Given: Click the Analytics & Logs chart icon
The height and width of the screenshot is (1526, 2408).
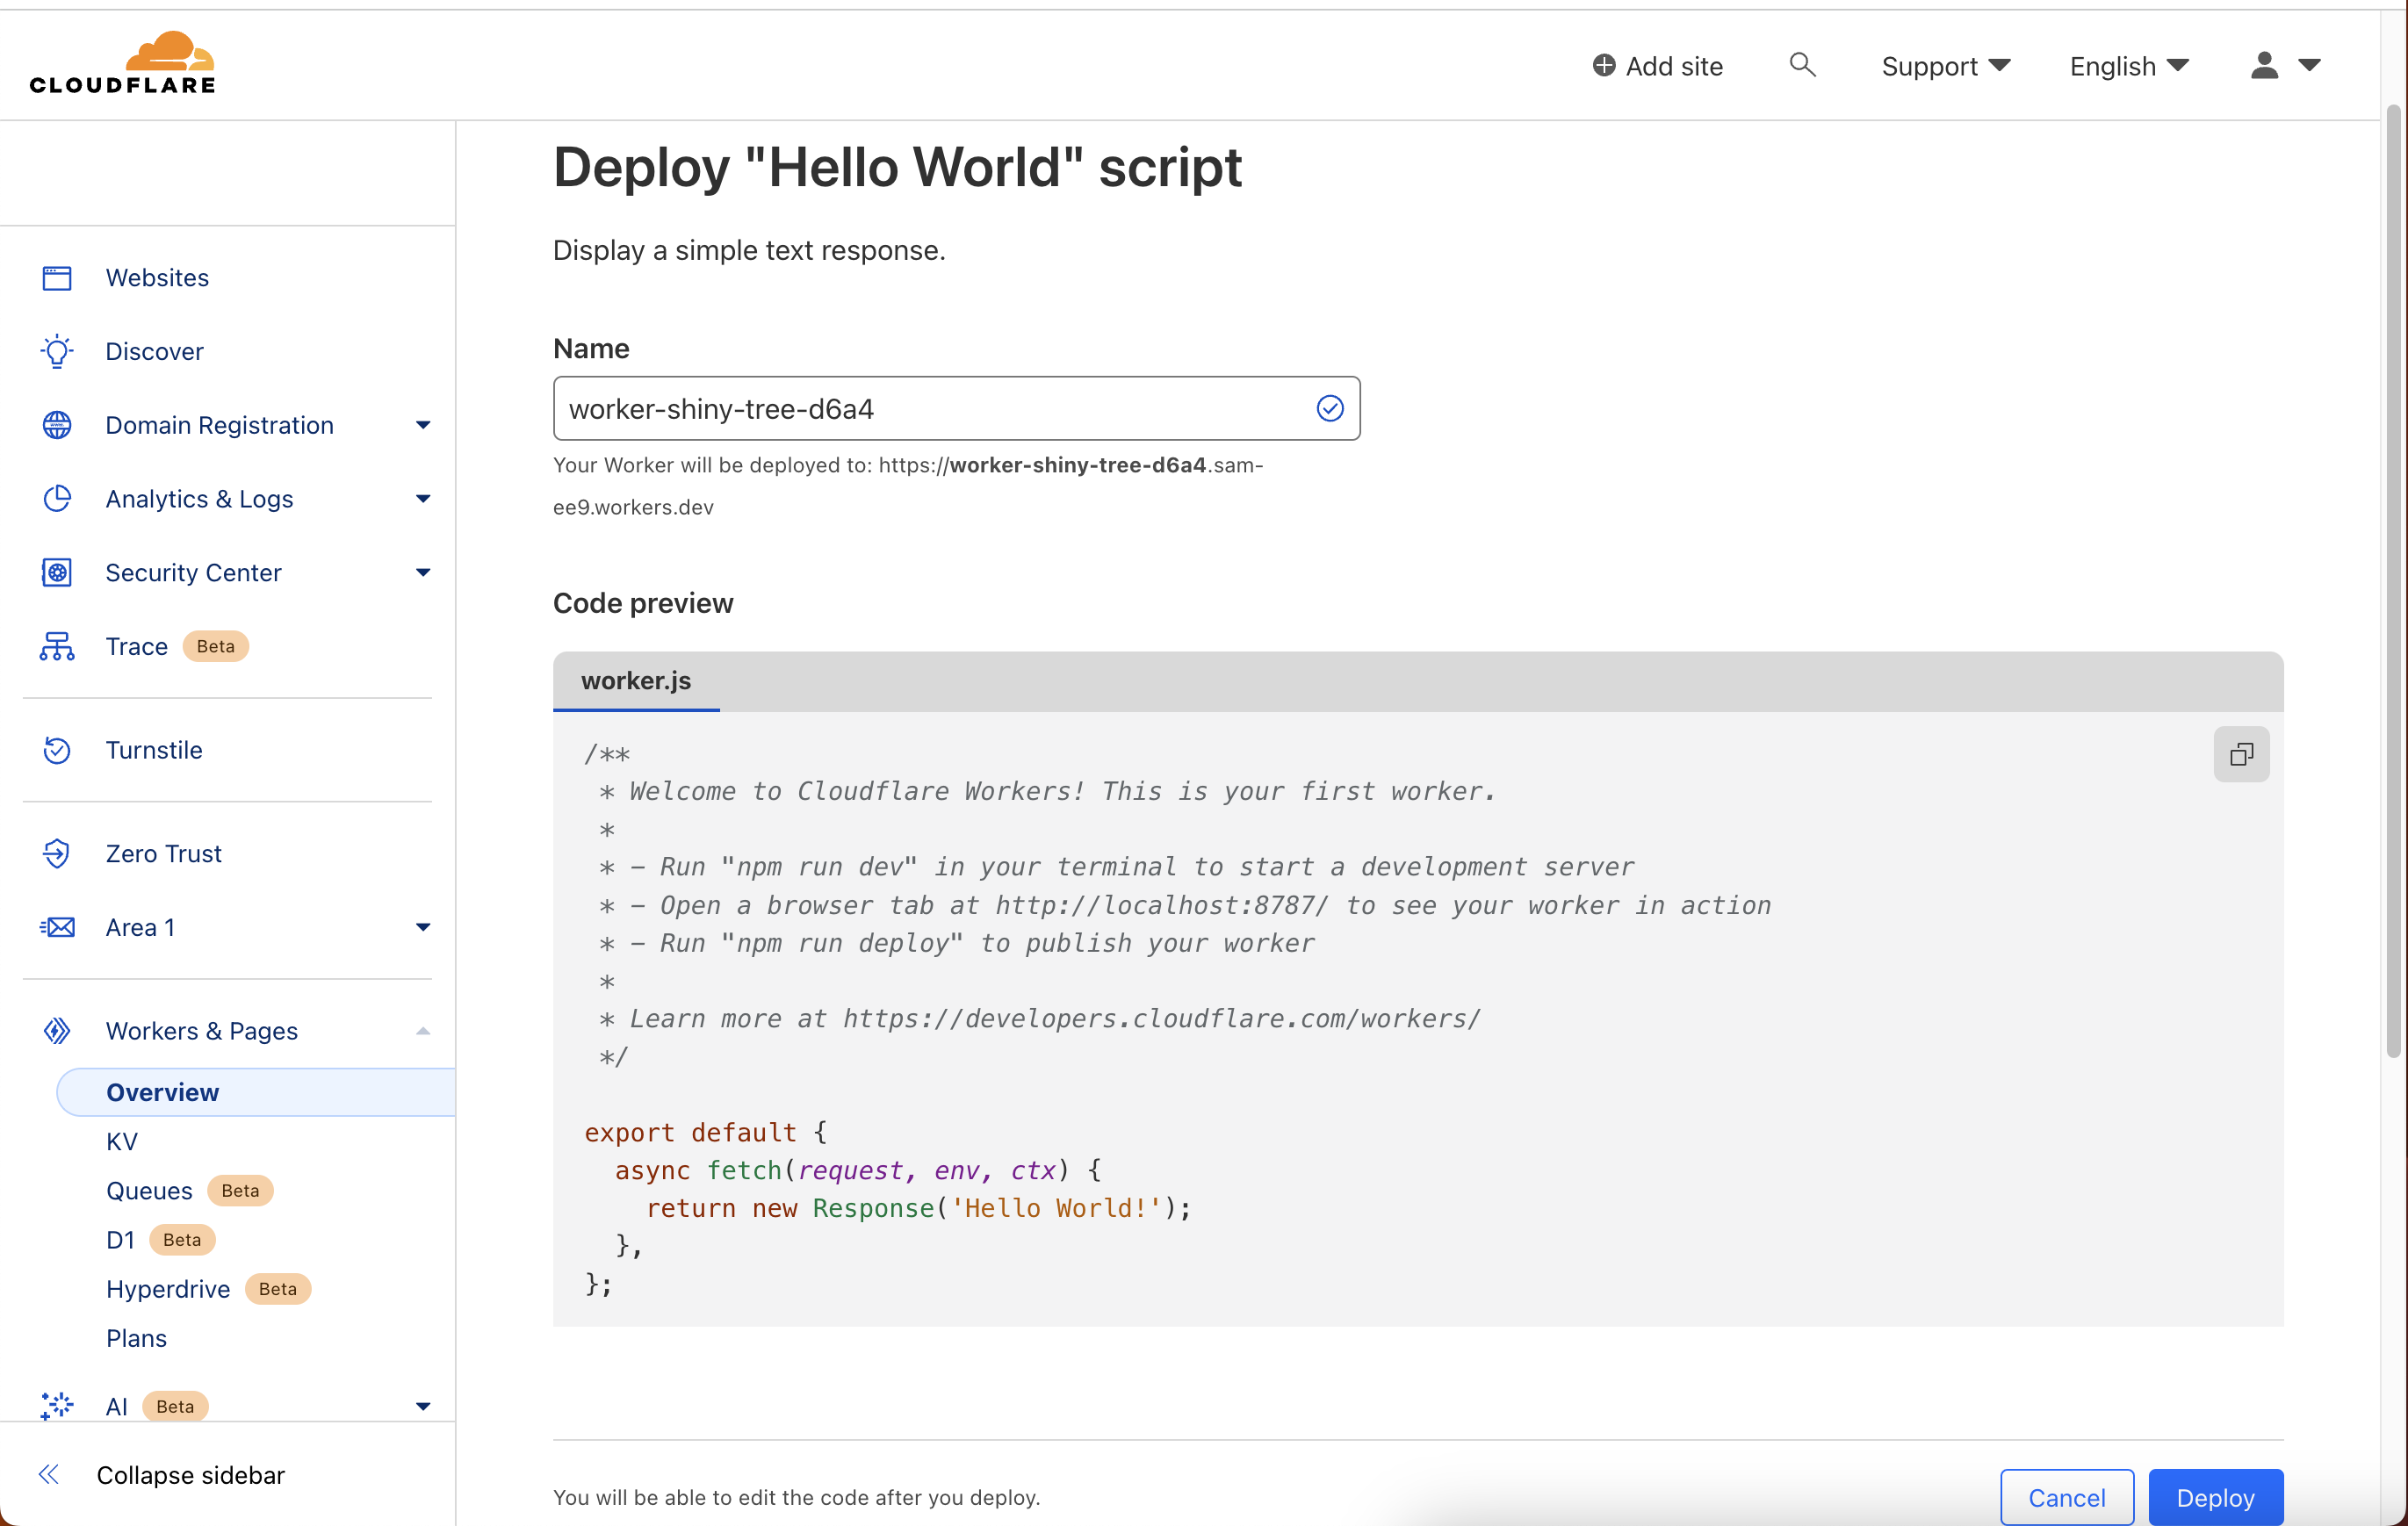Looking at the screenshot, I should tap(57, 499).
